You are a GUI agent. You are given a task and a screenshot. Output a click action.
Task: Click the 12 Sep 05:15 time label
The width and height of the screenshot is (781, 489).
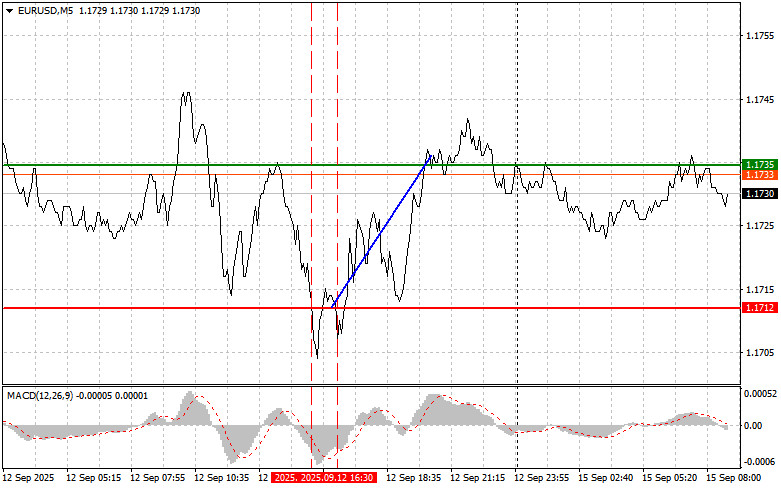point(91,479)
